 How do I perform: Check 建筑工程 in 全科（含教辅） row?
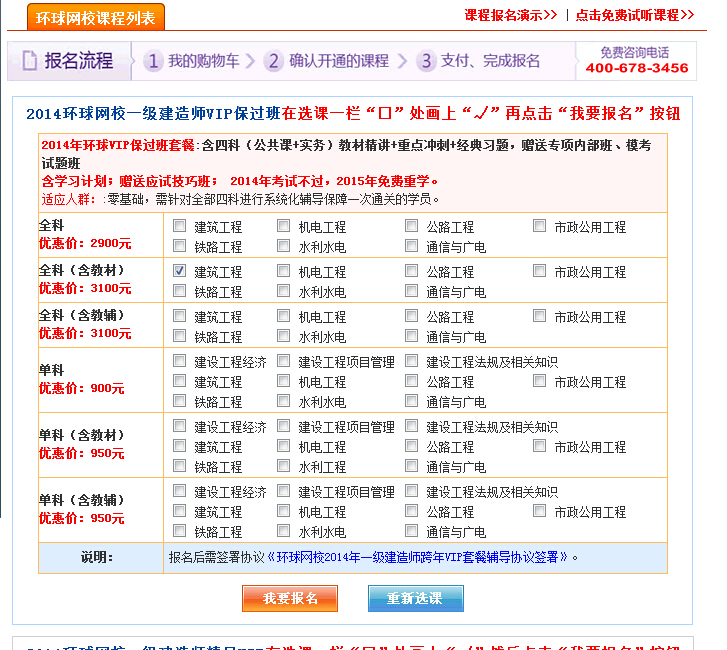coord(179,316)
